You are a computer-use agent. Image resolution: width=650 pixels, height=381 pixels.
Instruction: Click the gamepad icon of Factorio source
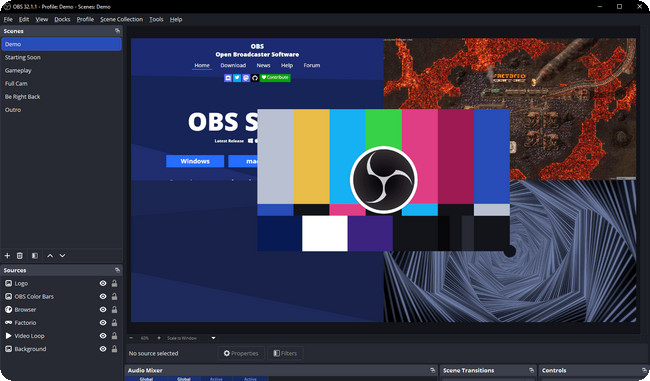[8, 323]
